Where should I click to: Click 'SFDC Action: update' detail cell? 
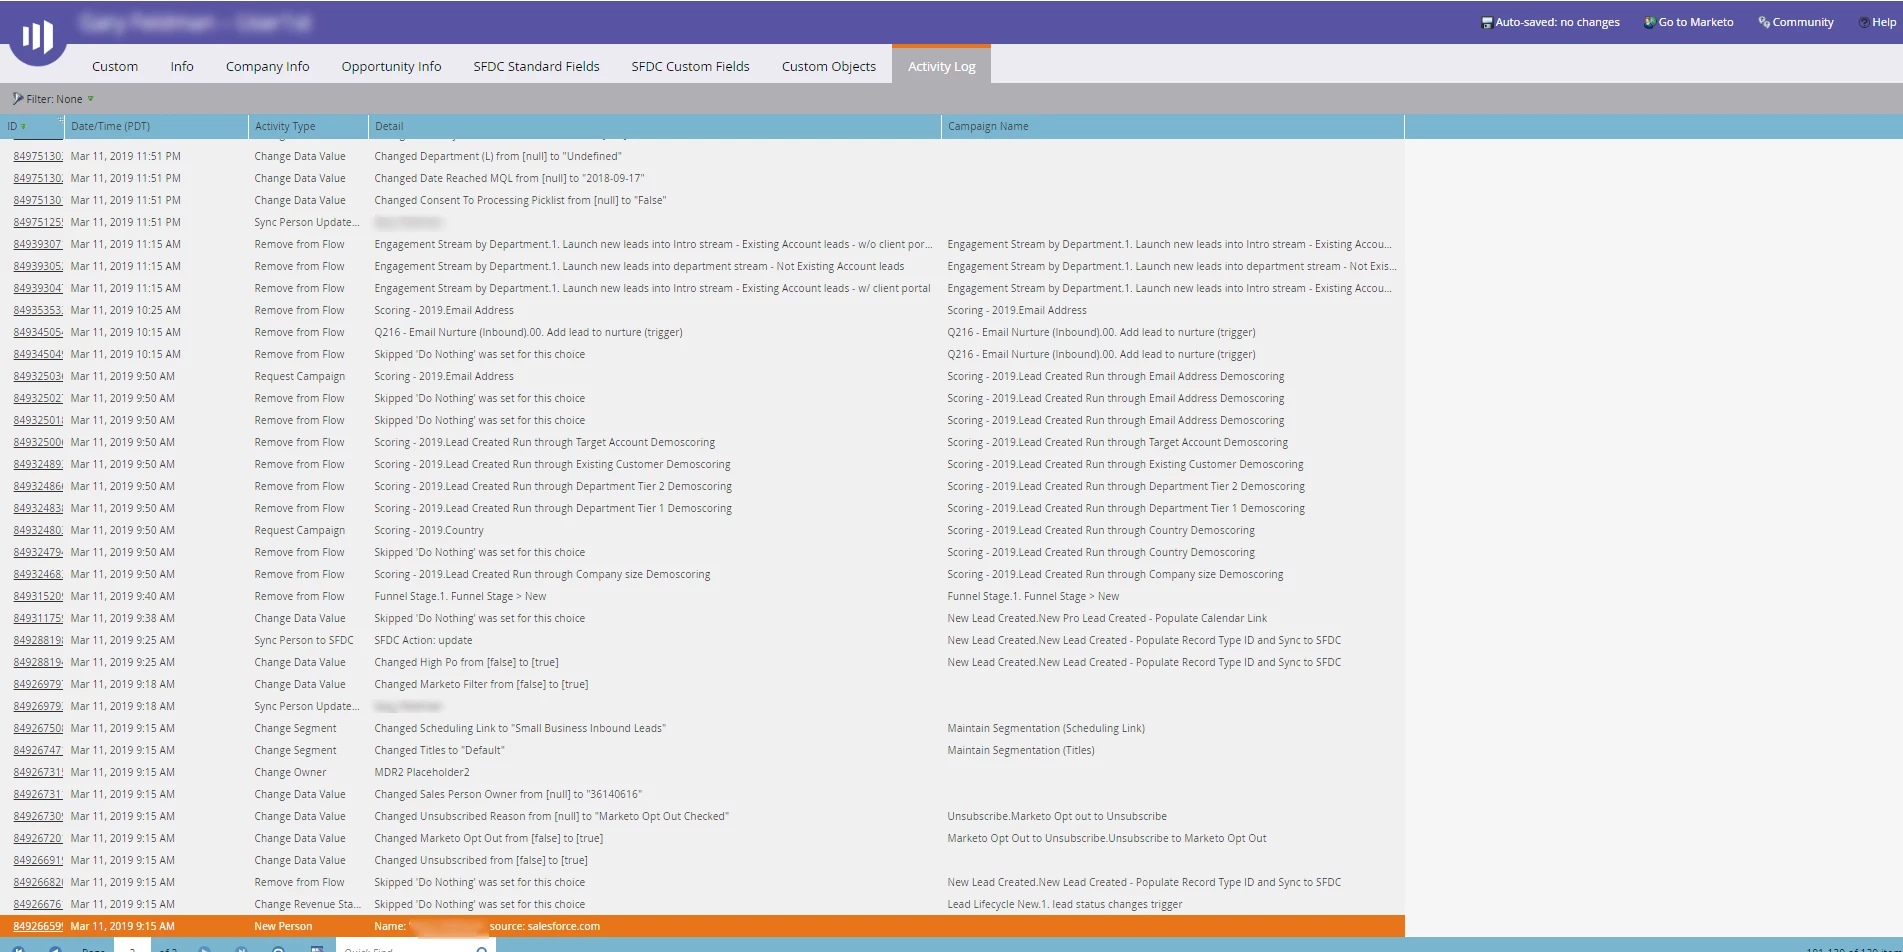click(423, 640)
